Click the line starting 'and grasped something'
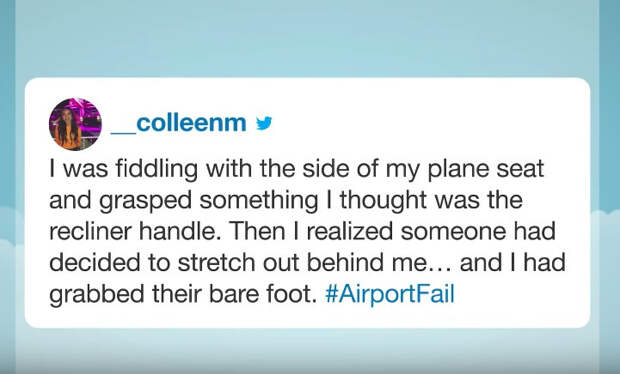The image size is (620, 374). 286,200
